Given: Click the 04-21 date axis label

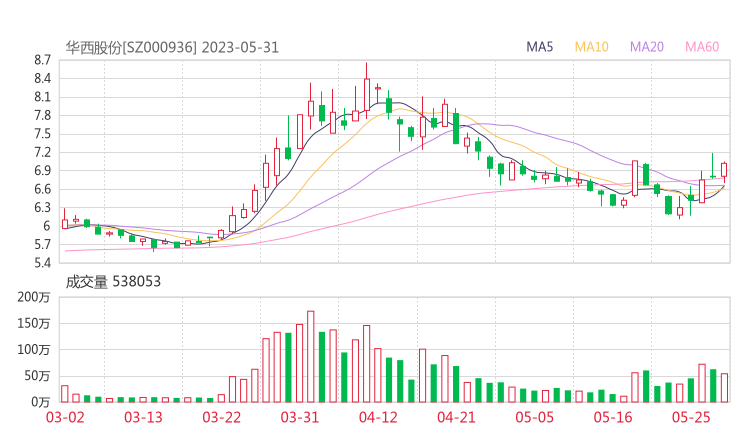Looking at the screenshot, I should 456,417.
